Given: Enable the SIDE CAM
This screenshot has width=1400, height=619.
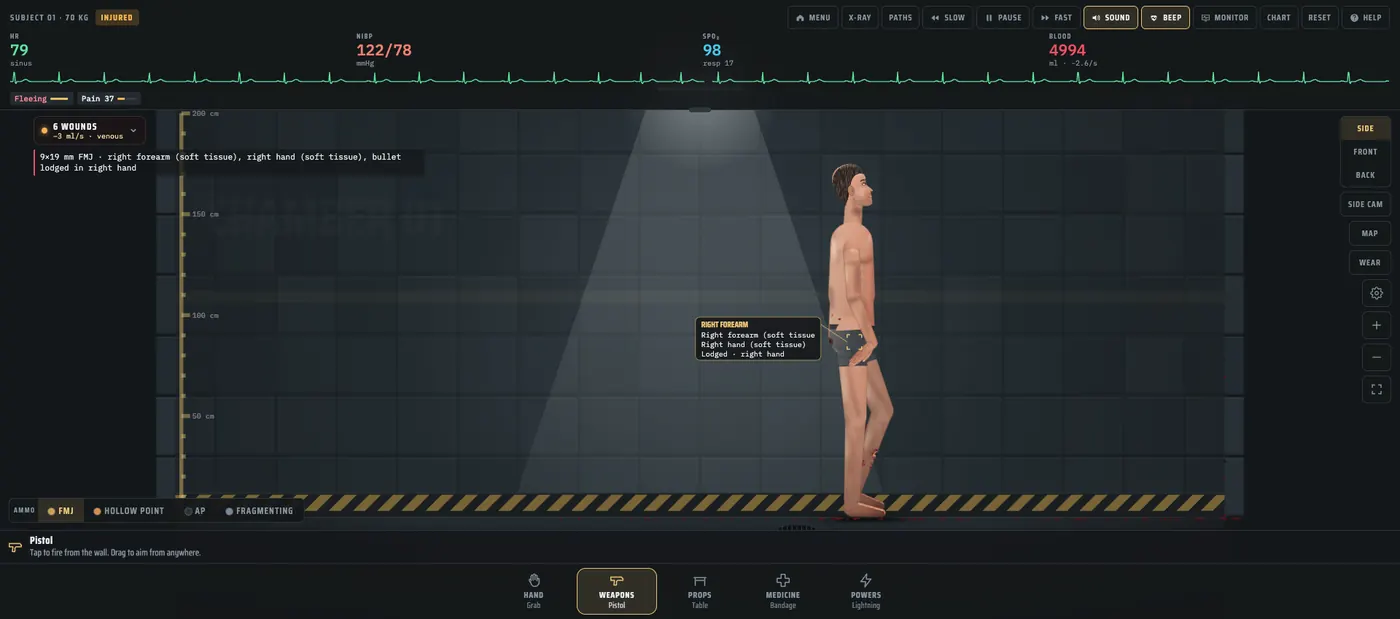Looking at the screenshot, I should tap(1365, 204).
